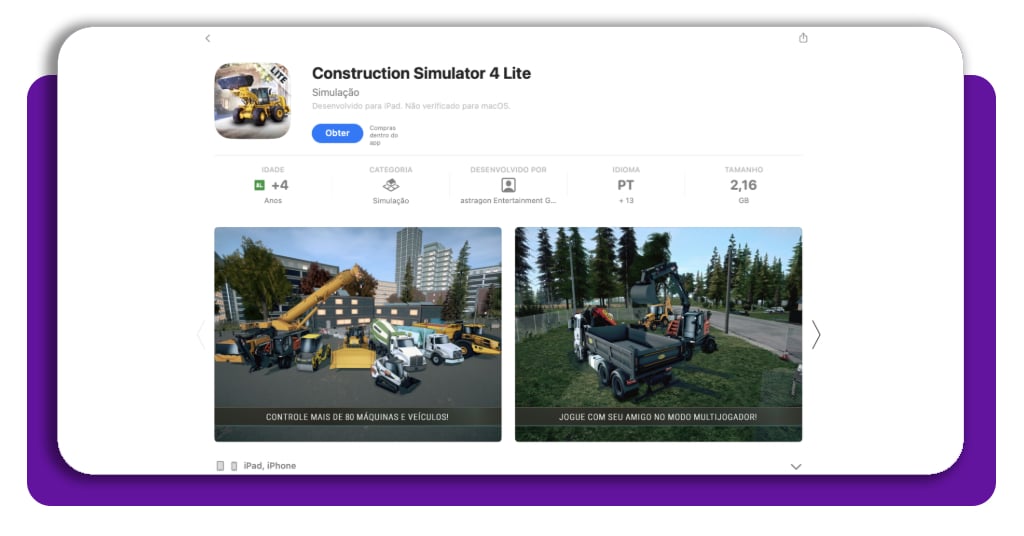Click the Simulação label under CATEGORIA
This screenshot has width=1024, height=536.
tap(391, 201)
